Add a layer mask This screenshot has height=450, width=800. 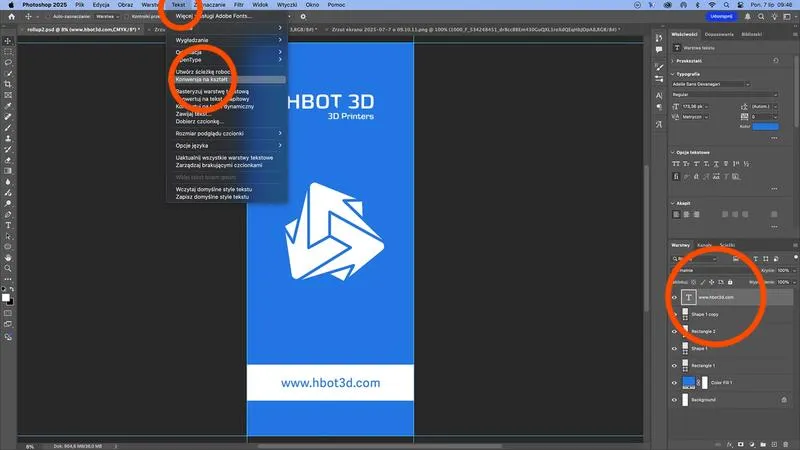(x=741, y=444)
